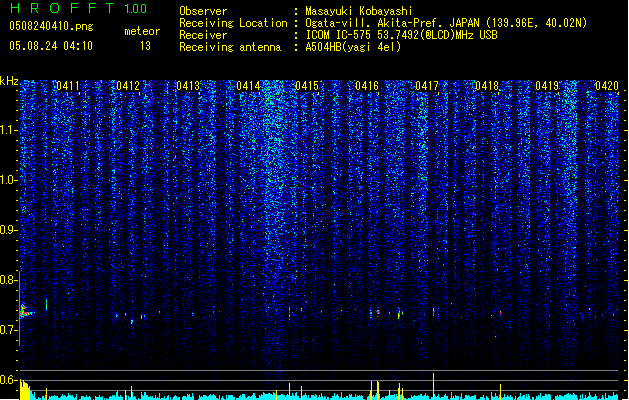Click the Ogata-vill. Akita-Pref. JAPAN location text

click(446, 23)
